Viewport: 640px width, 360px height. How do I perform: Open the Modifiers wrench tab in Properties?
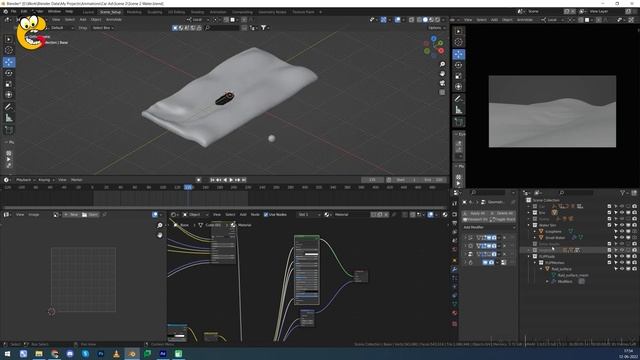point(454,269)
